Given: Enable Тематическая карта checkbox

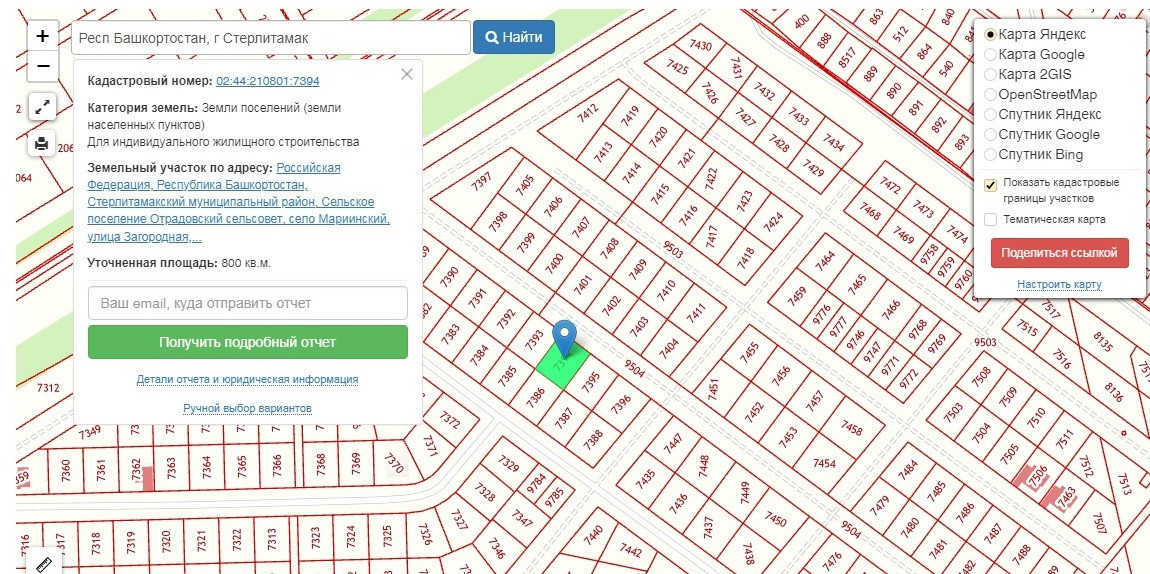Looking at the screenshot, I should [991, 219].
